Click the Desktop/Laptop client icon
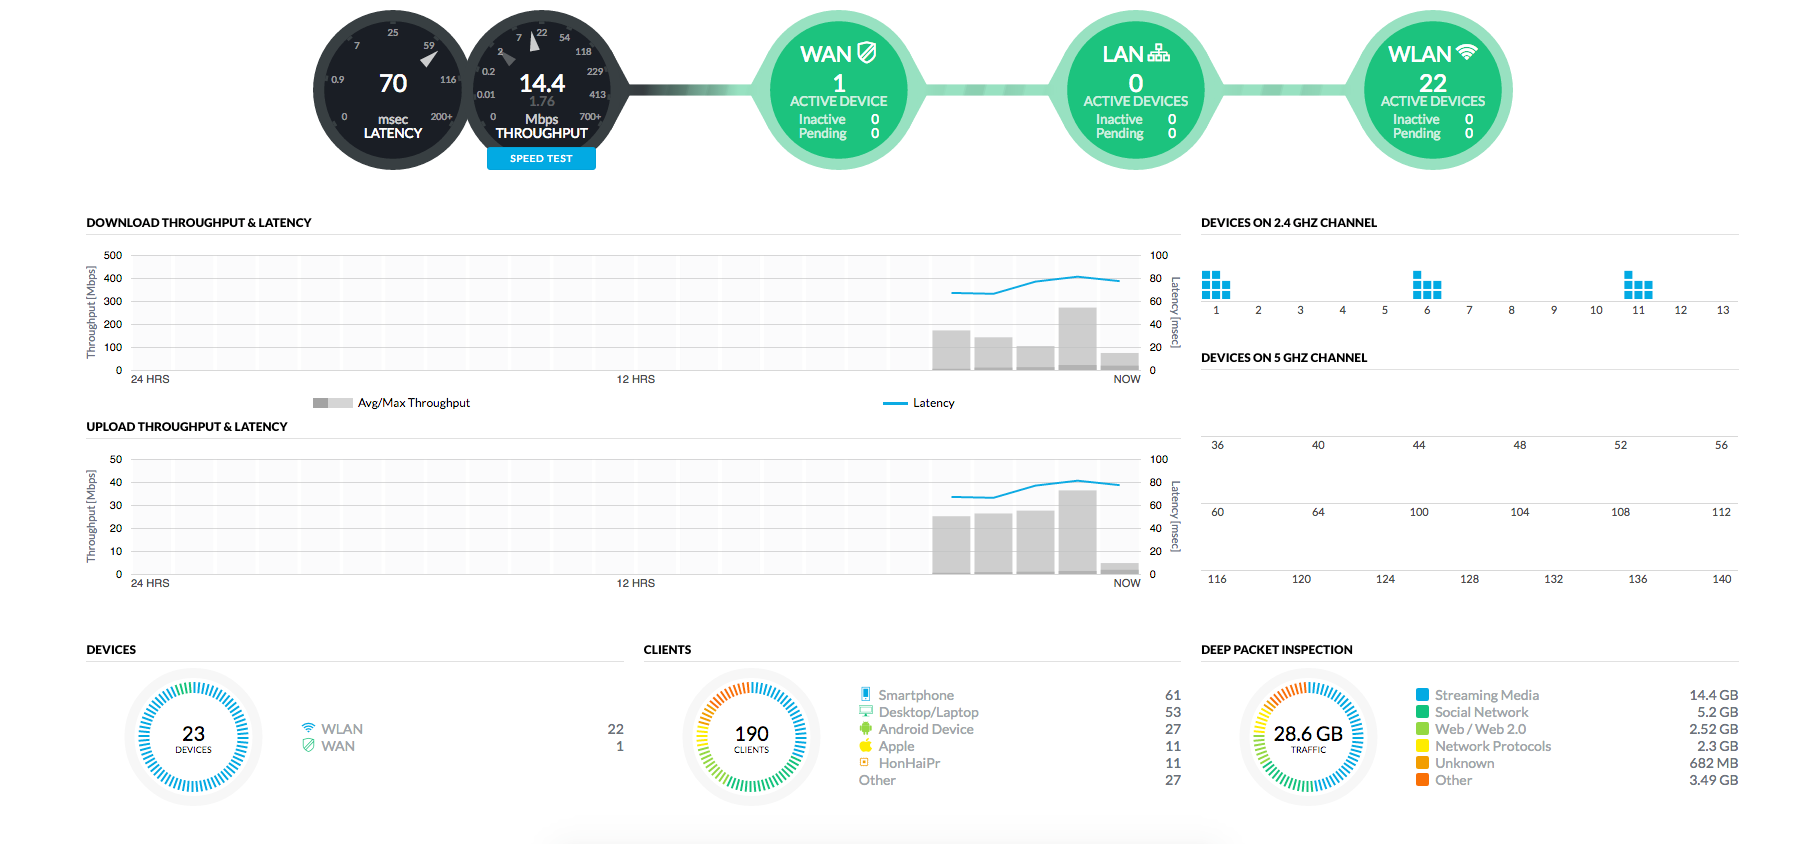The image size is (1812, 844). 865,712
